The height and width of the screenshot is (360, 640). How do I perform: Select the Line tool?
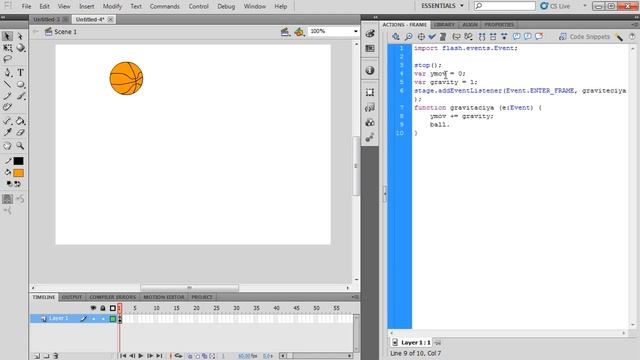click(7, 84)
